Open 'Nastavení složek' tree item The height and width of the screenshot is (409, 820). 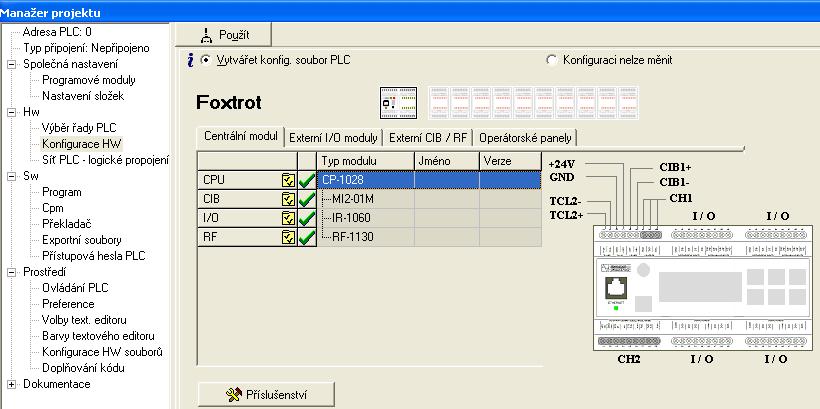[83, 96]
